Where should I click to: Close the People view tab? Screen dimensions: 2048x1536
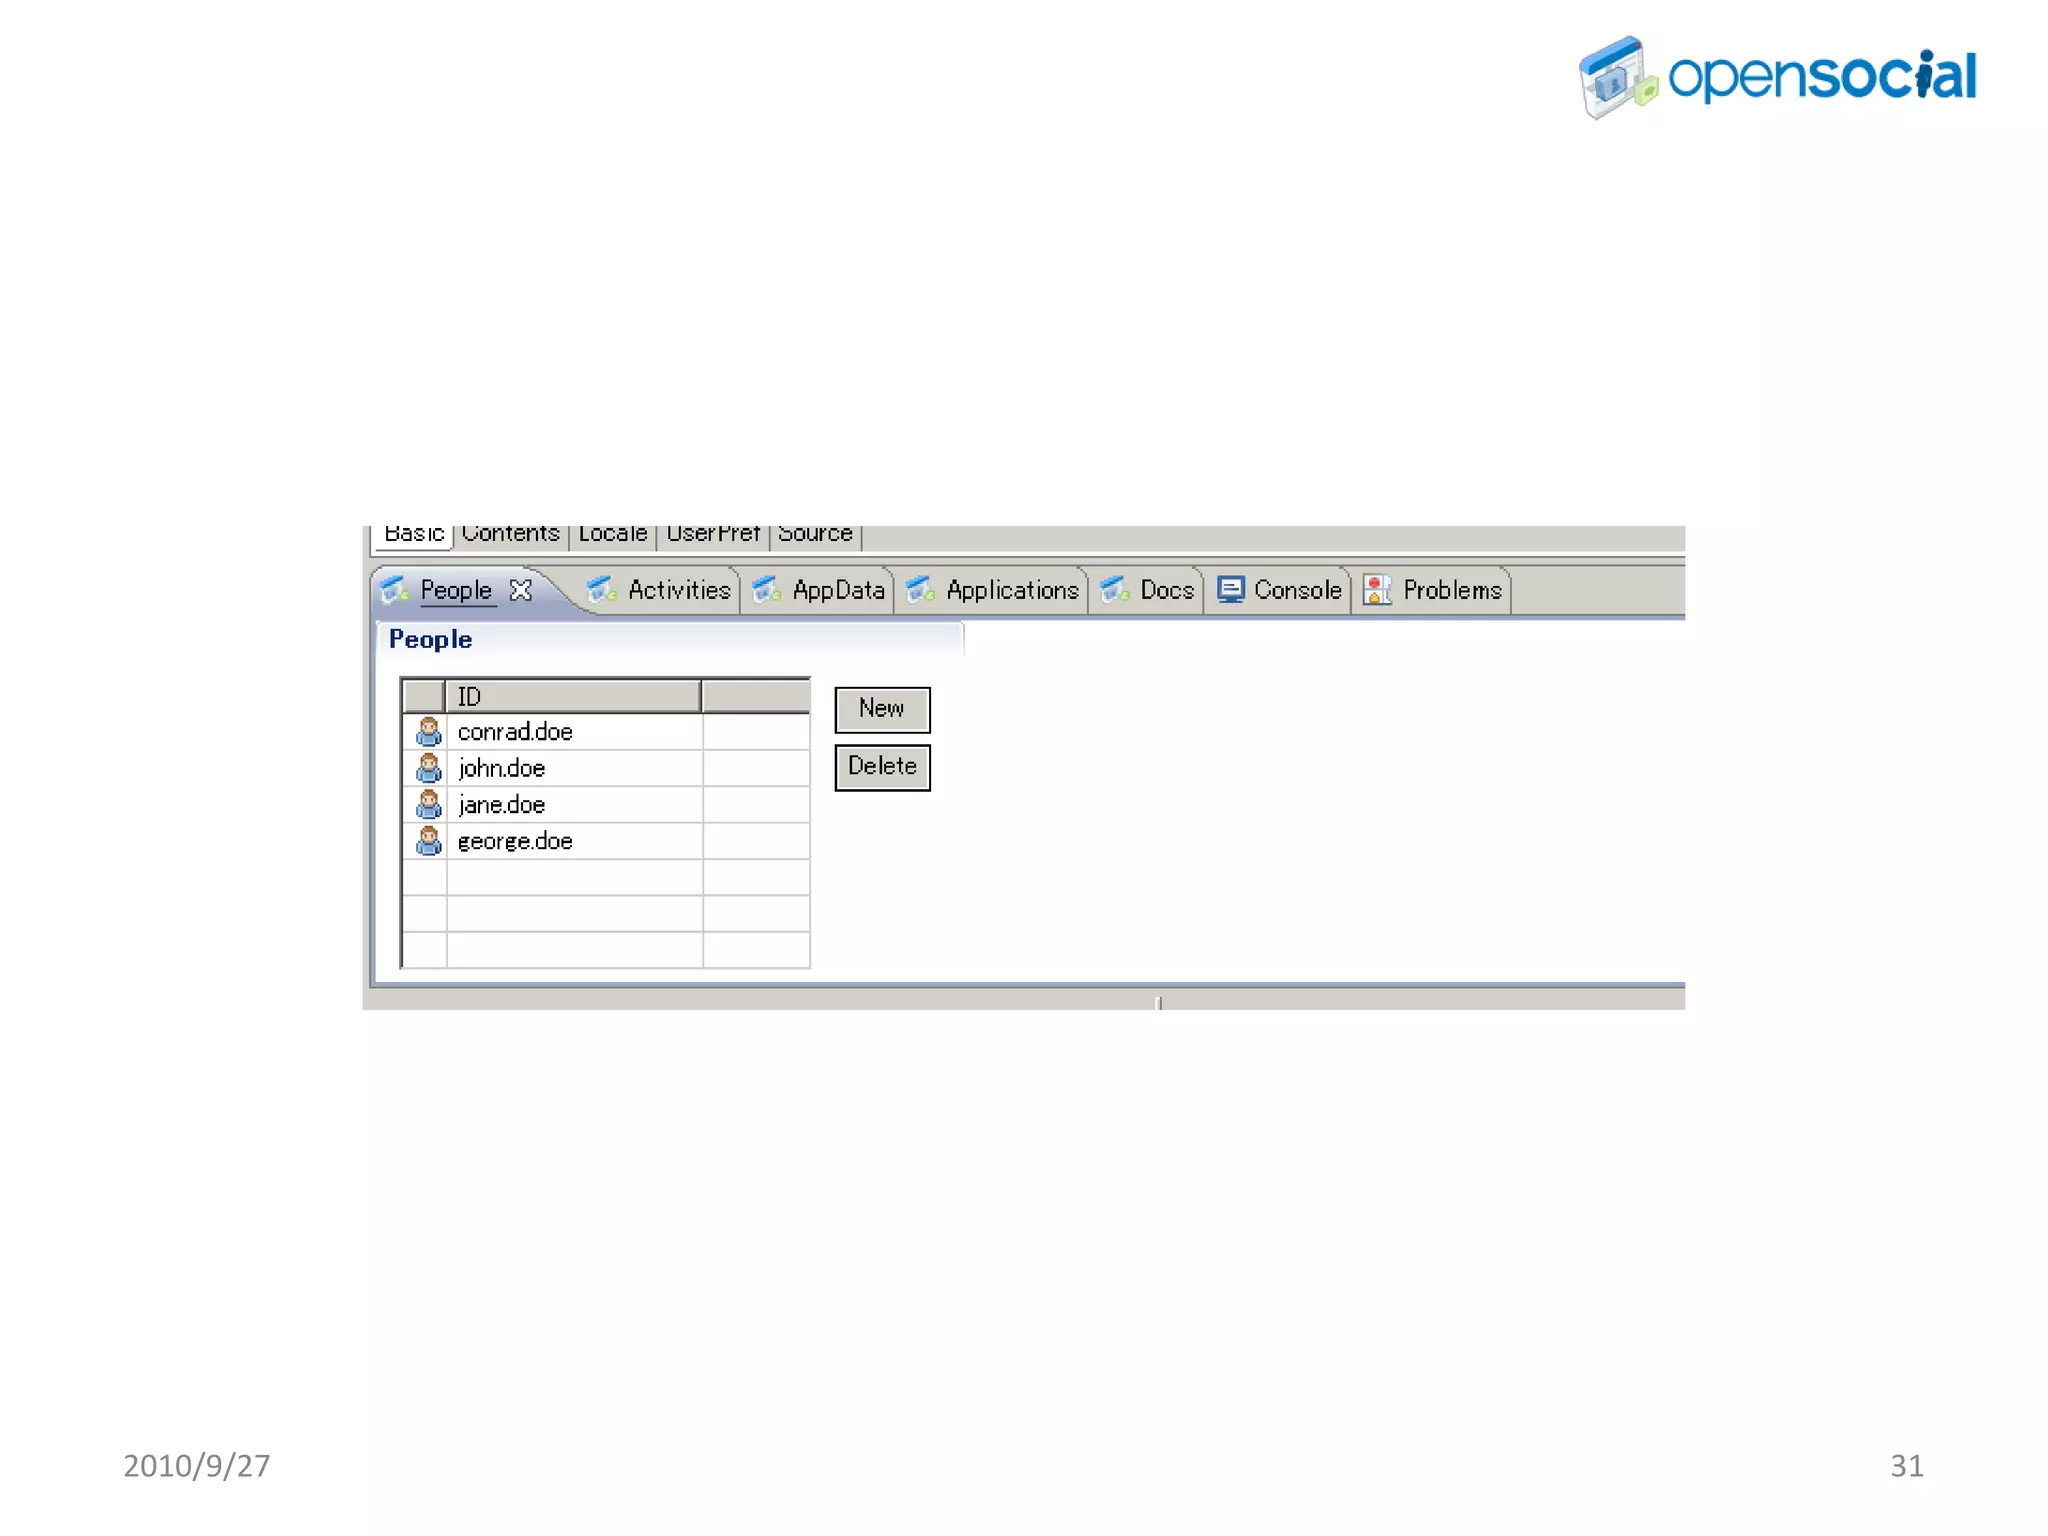[x=520, y=590]
